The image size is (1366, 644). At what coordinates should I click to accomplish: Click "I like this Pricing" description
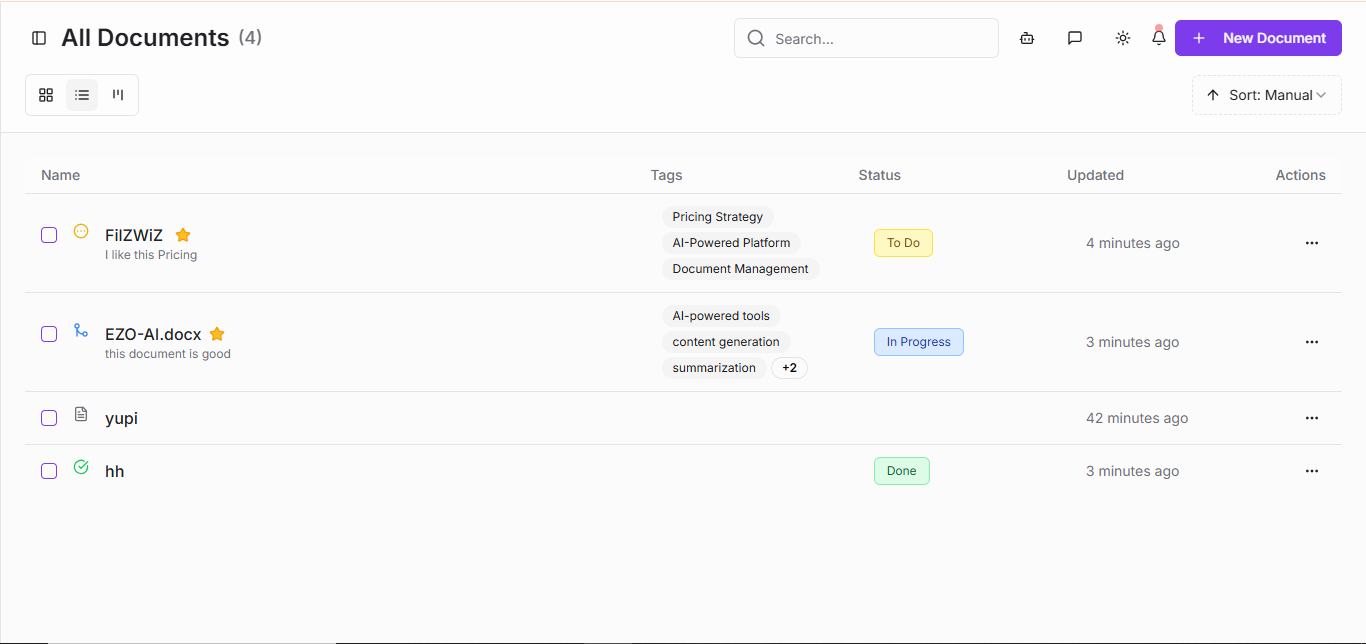click(x=151, y=255)
